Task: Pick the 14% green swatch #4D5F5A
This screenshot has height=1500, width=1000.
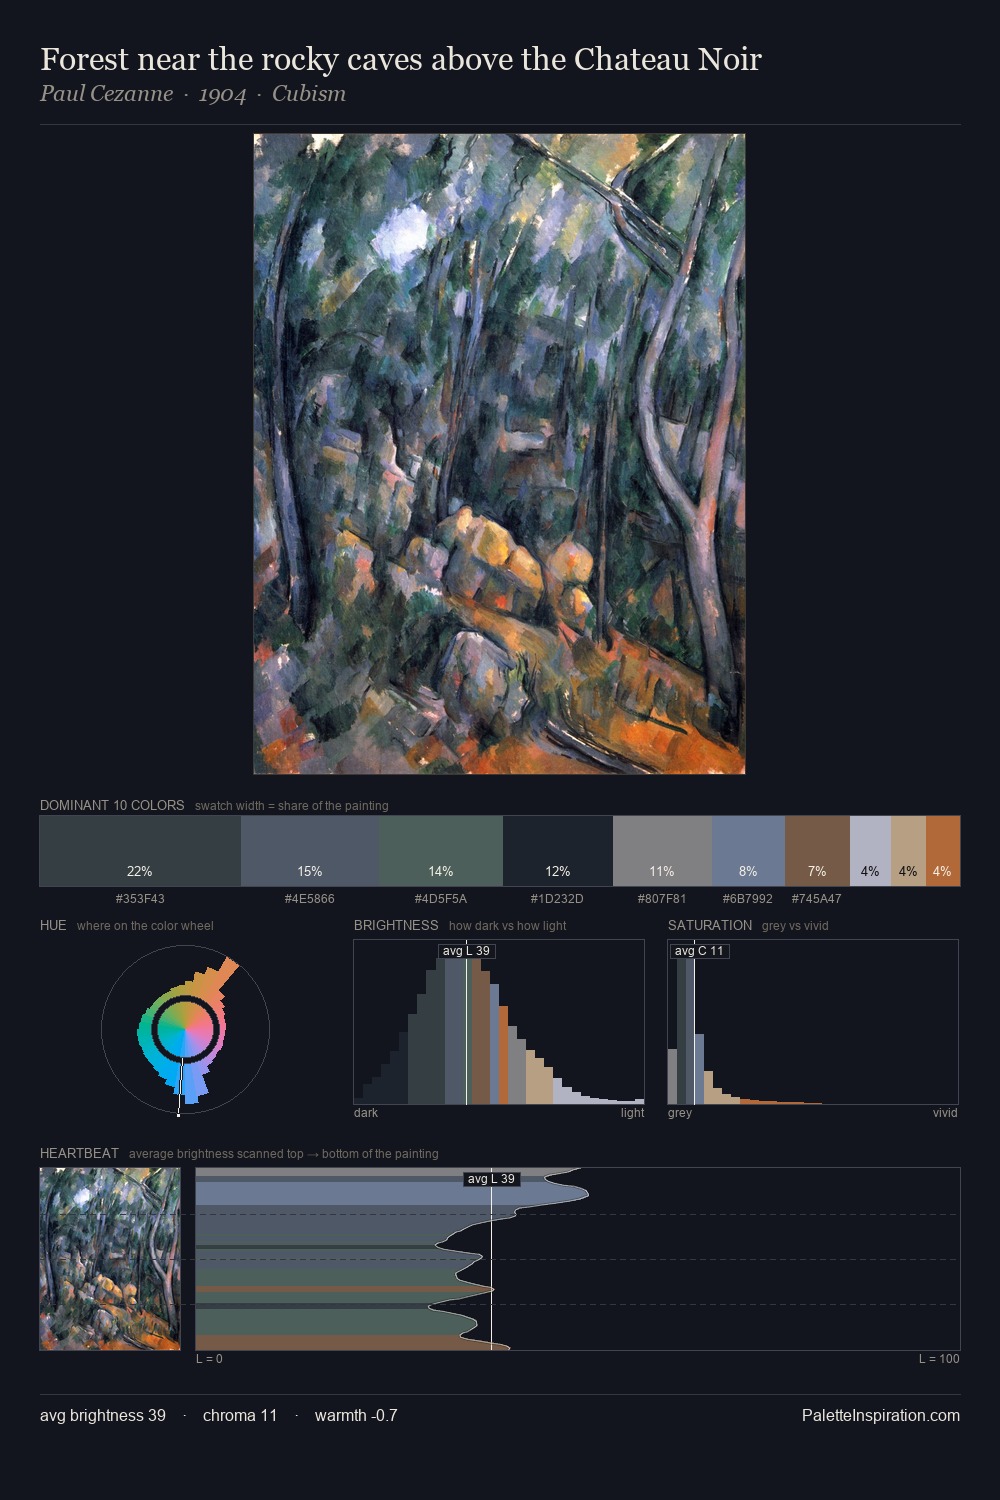Action: pyautogui.click(x=441, y=851)
